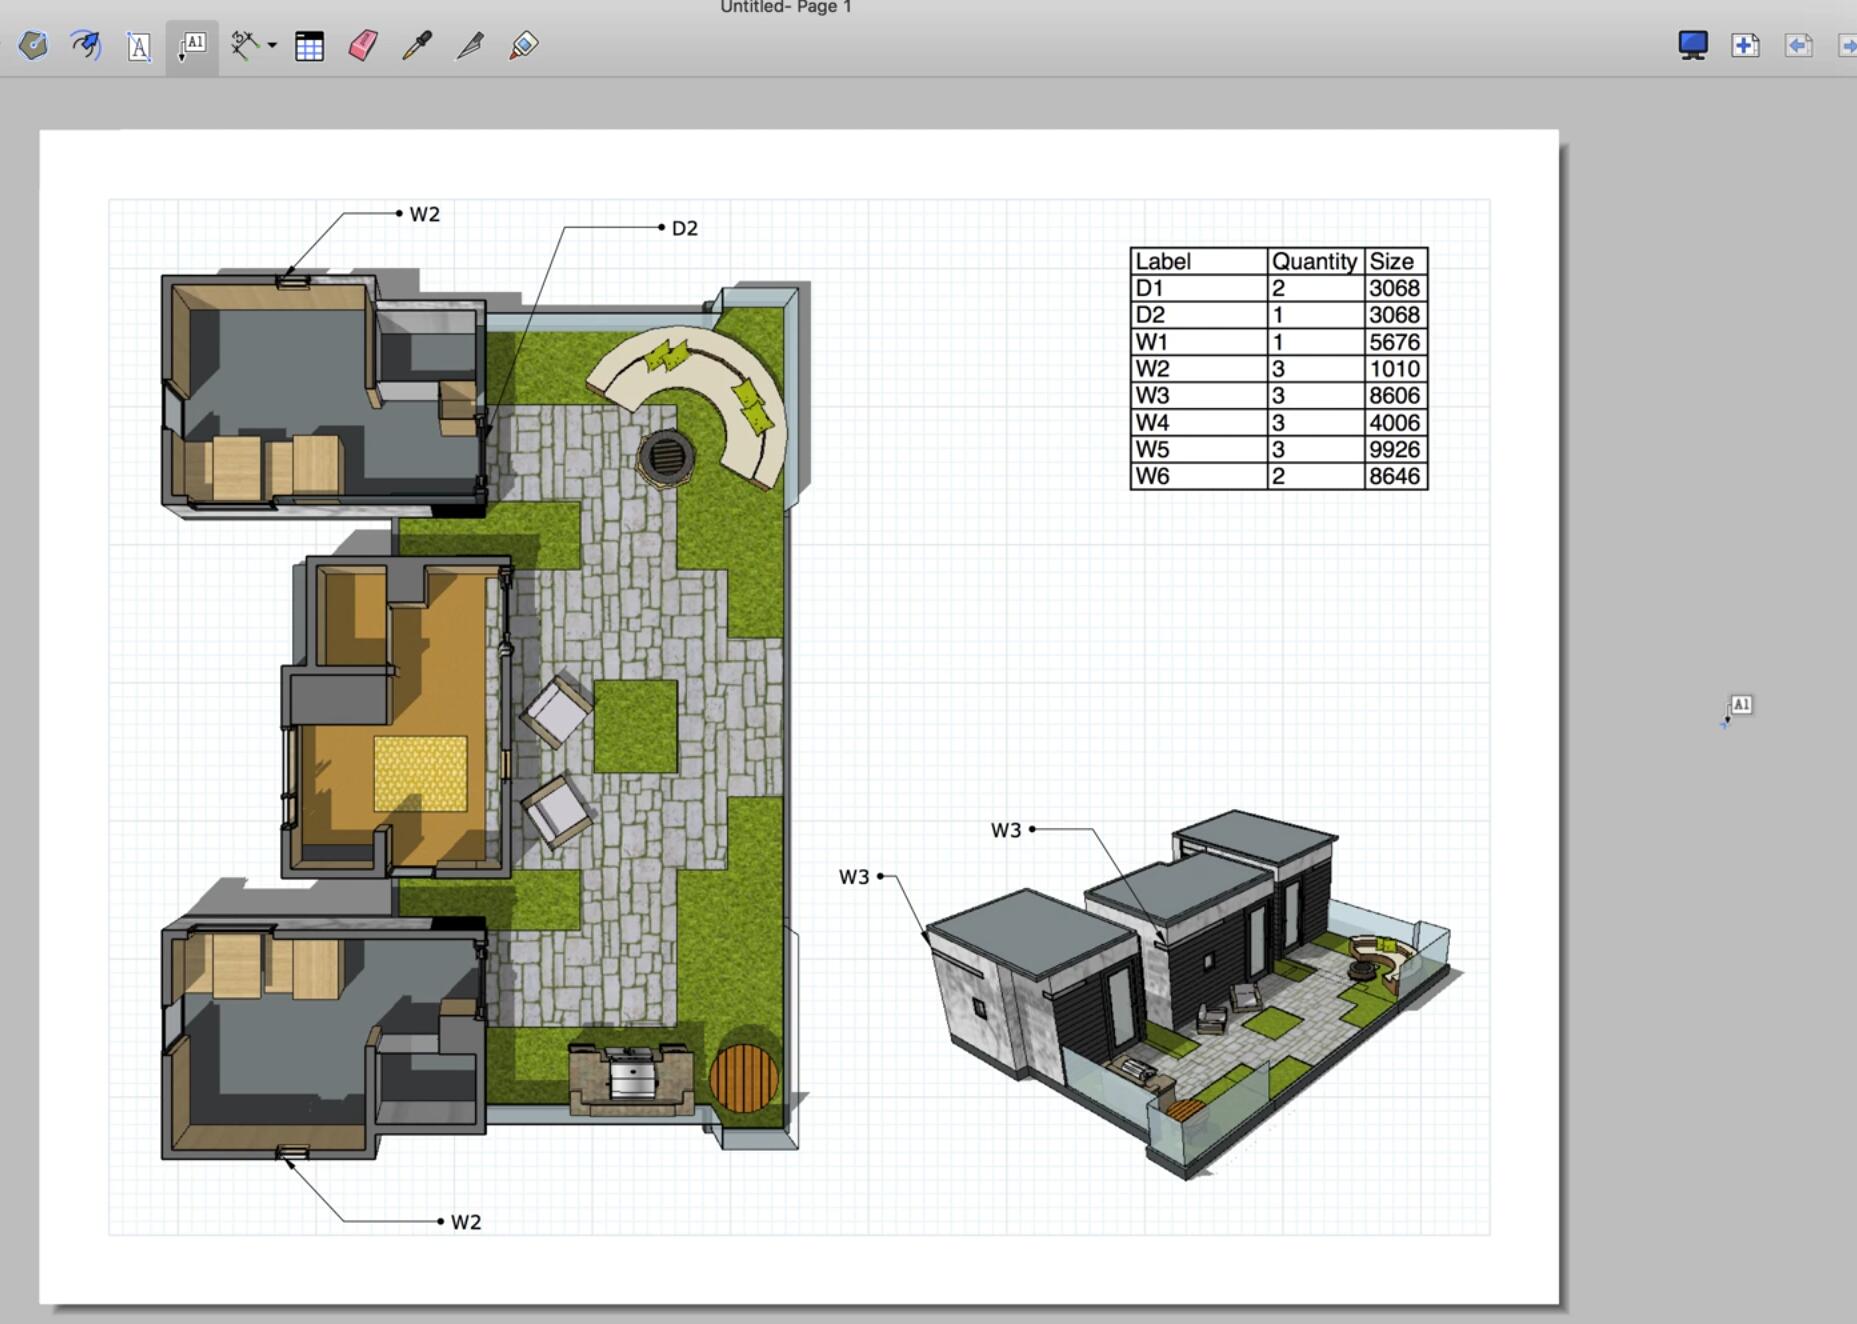Go to the previous page
Image resolution: width=1857 pixels, height=1324 pixels.
click(x=1798, y=46)
